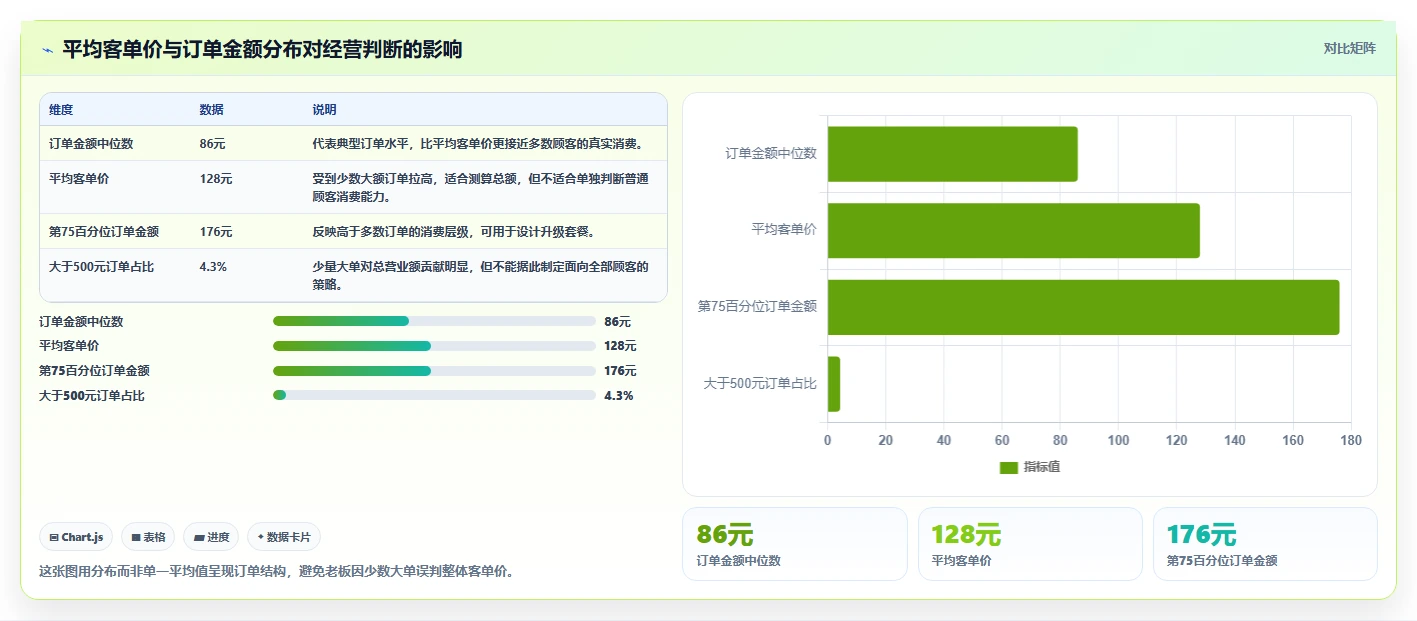This screenshot has width=1417, height=621.
Task: Open the 86元 订单金额中位数 data card
Action: [794, 544]
